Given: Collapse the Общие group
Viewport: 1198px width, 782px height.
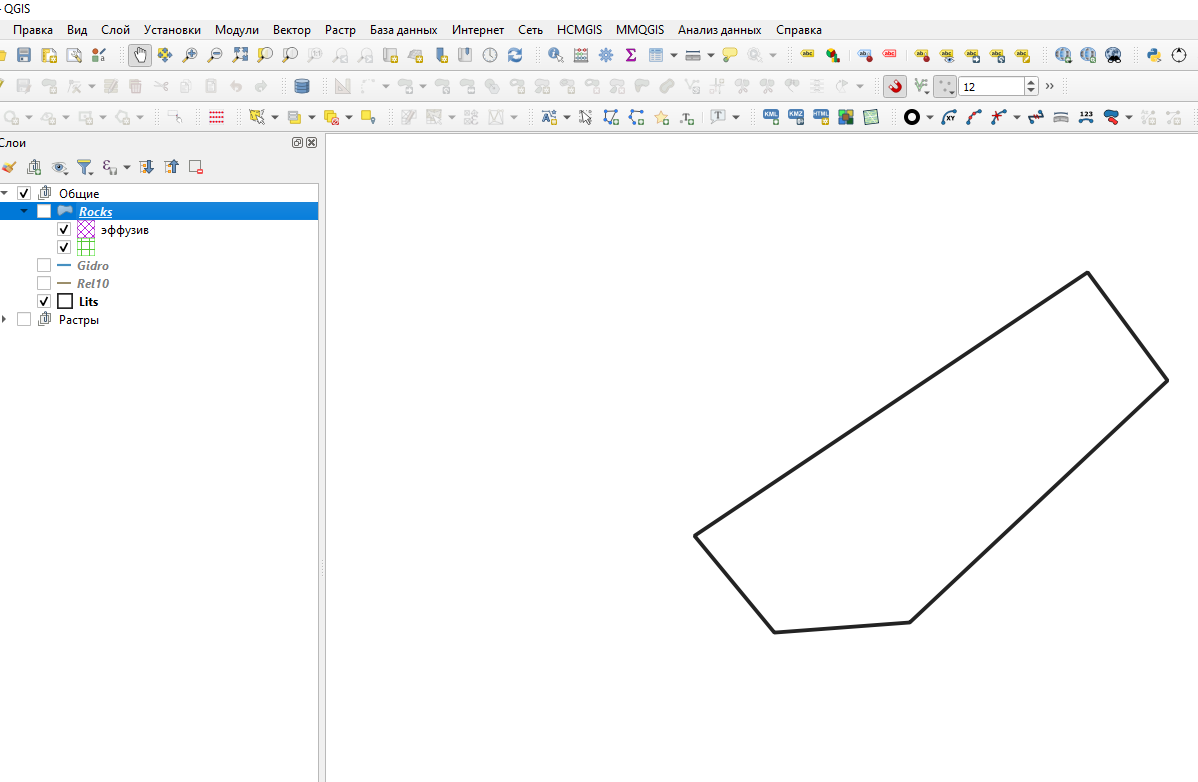Looking at the screenshot, I should point(5,193).
